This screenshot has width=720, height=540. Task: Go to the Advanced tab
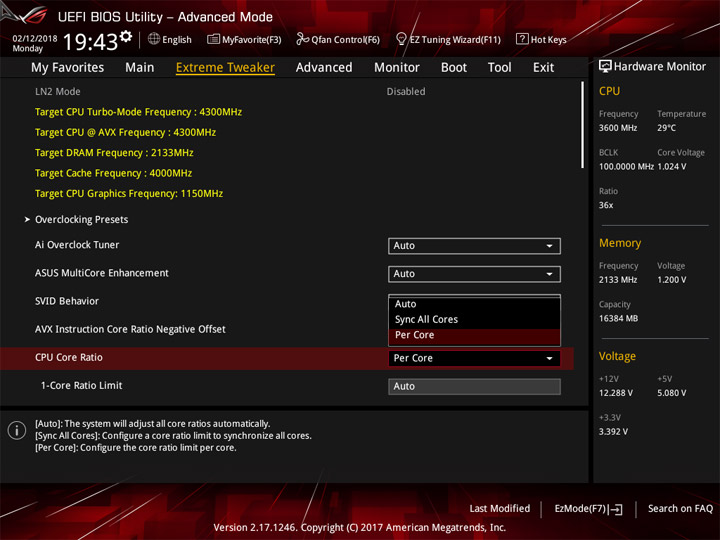[x=324, y=68]
